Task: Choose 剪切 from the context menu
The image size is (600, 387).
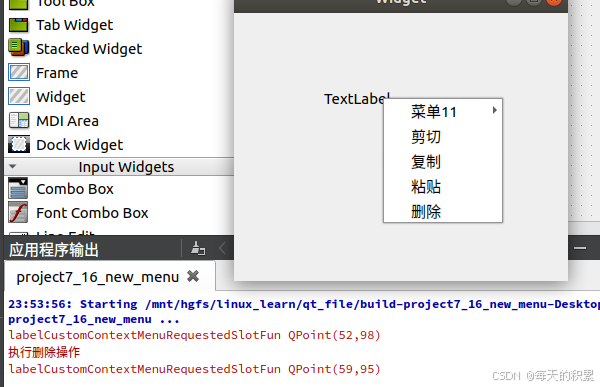Action: pos(443,137)
